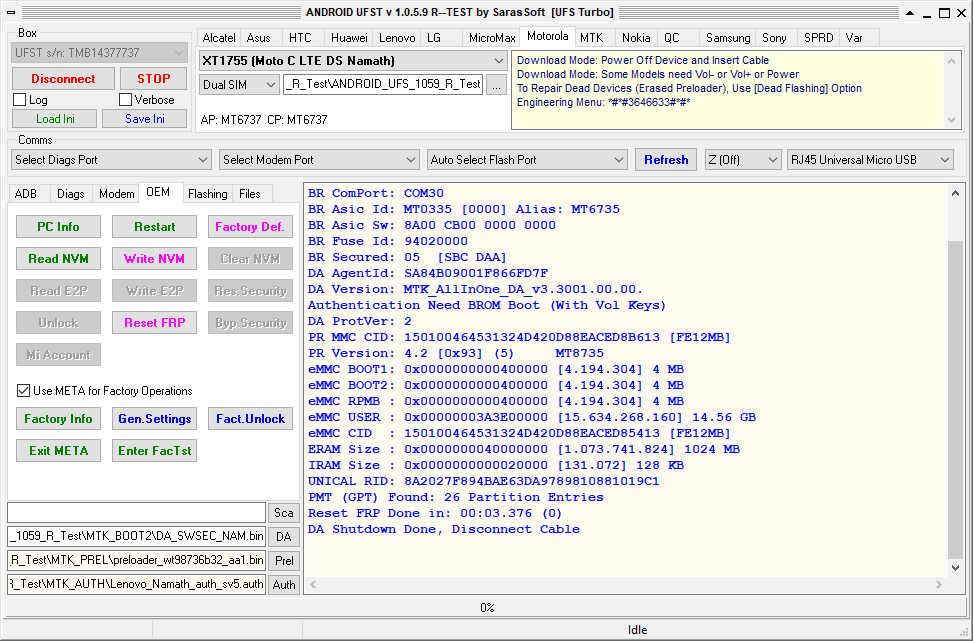Click the log pane vertical scrollbar down arrow

956,568
